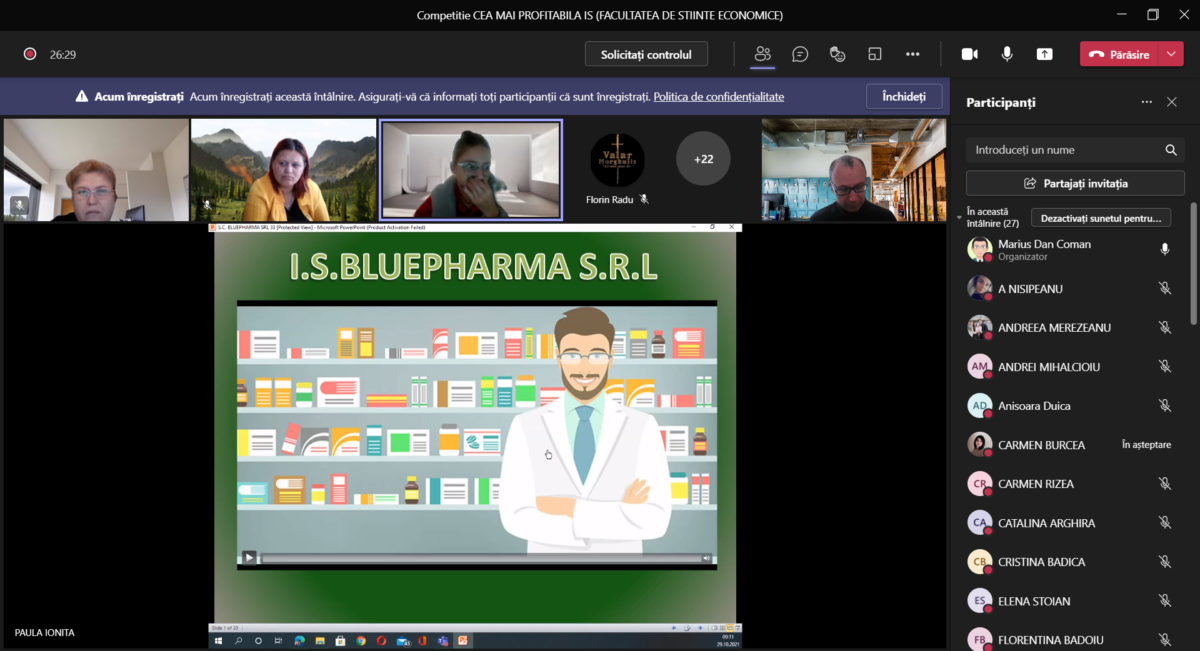Click the reactions raise-hand icon
1200x651 pixels.
click(838, 54)
